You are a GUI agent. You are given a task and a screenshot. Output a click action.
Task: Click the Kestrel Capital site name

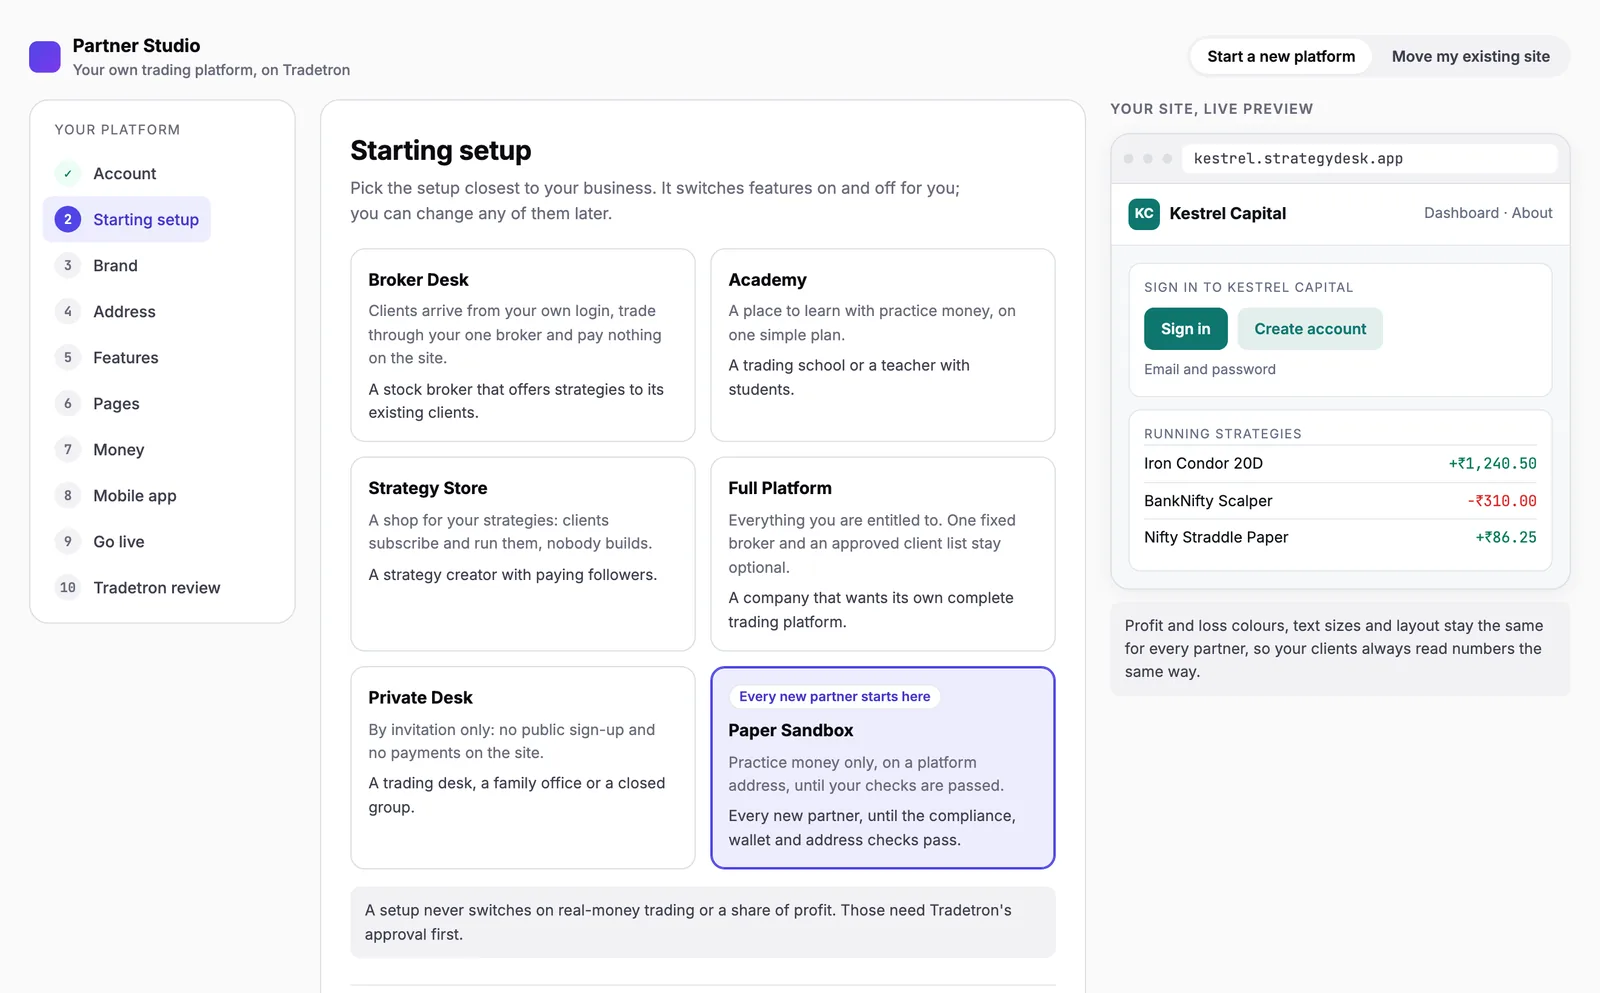(x=1228, y=214)
